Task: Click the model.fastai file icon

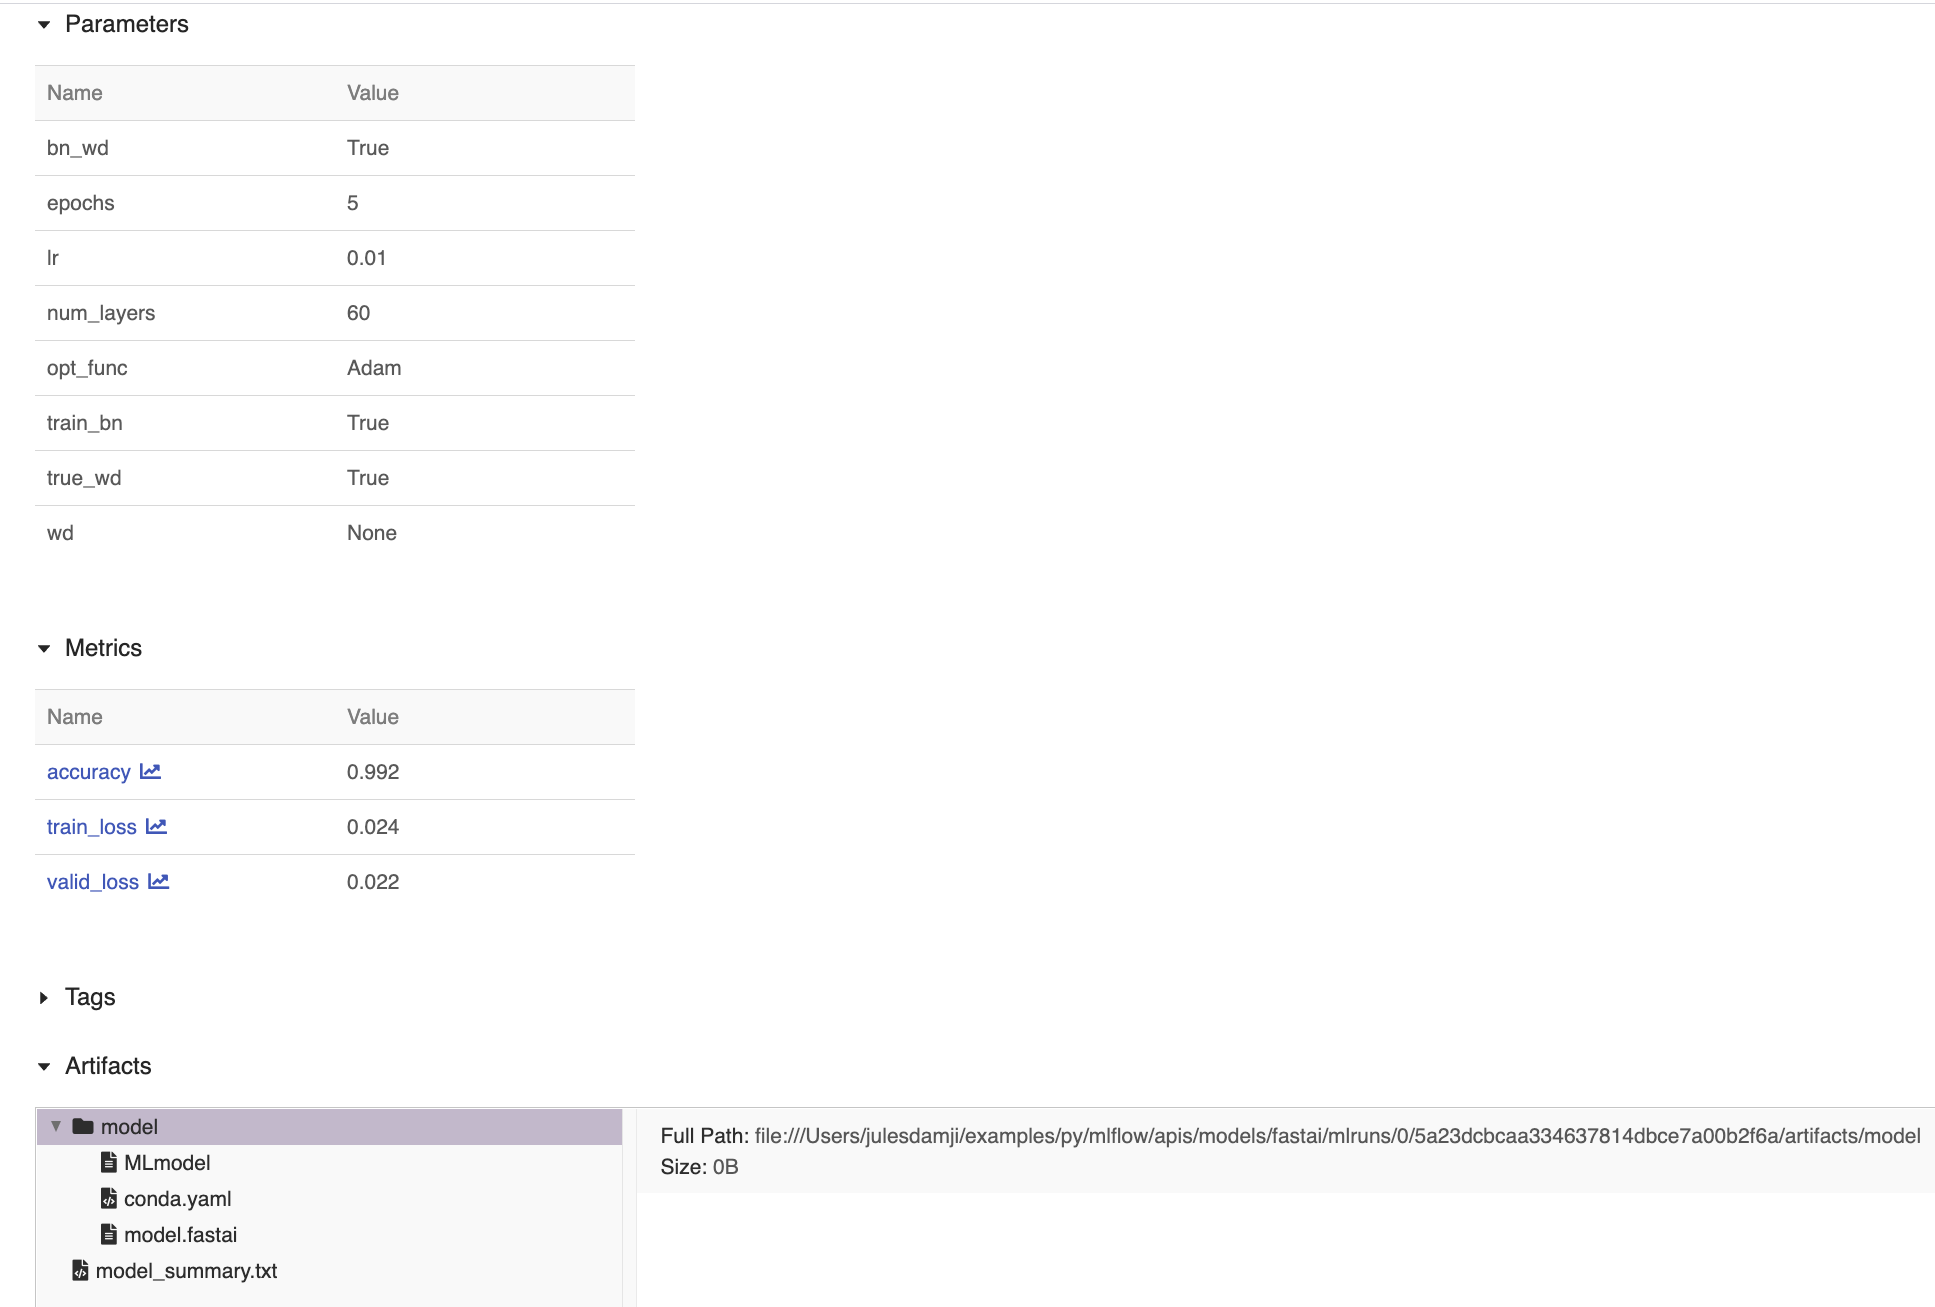Action: point(109,1234)
